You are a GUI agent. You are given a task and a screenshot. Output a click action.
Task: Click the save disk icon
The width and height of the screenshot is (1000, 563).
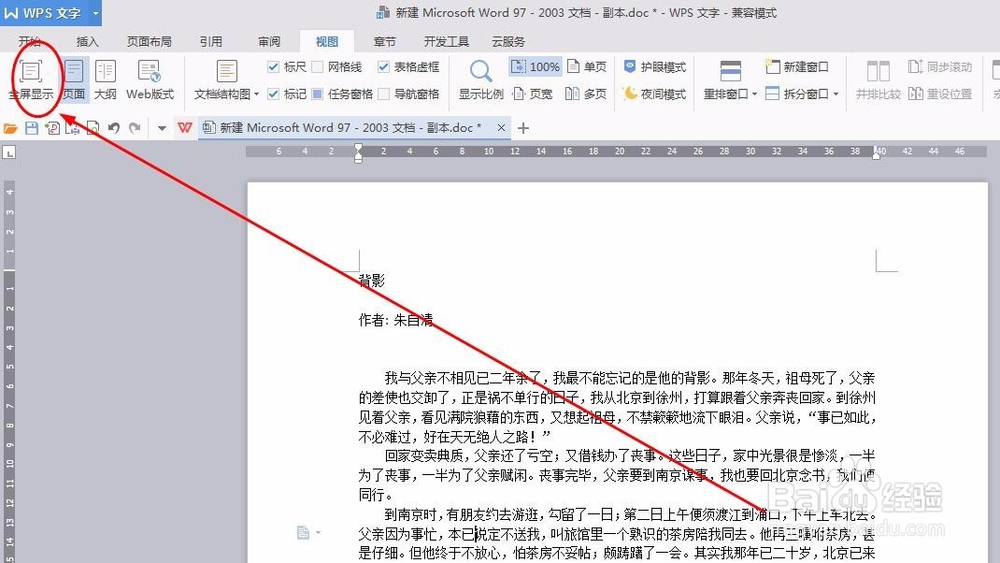pyautogui.click(x=31, y=128)
